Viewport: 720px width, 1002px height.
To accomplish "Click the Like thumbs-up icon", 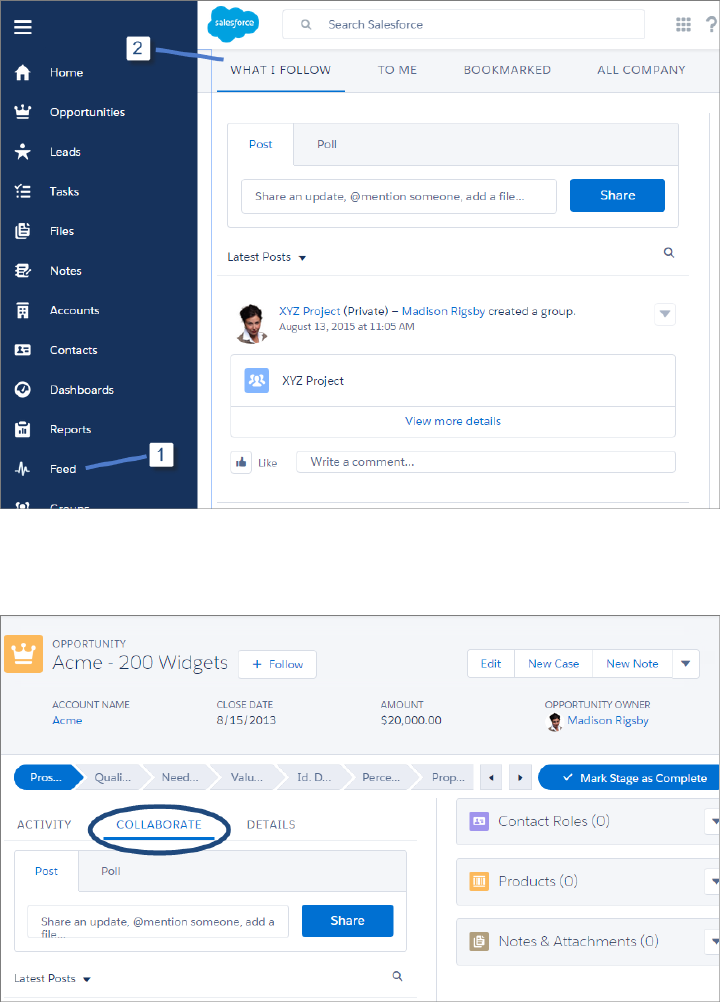I will point(241,462).
